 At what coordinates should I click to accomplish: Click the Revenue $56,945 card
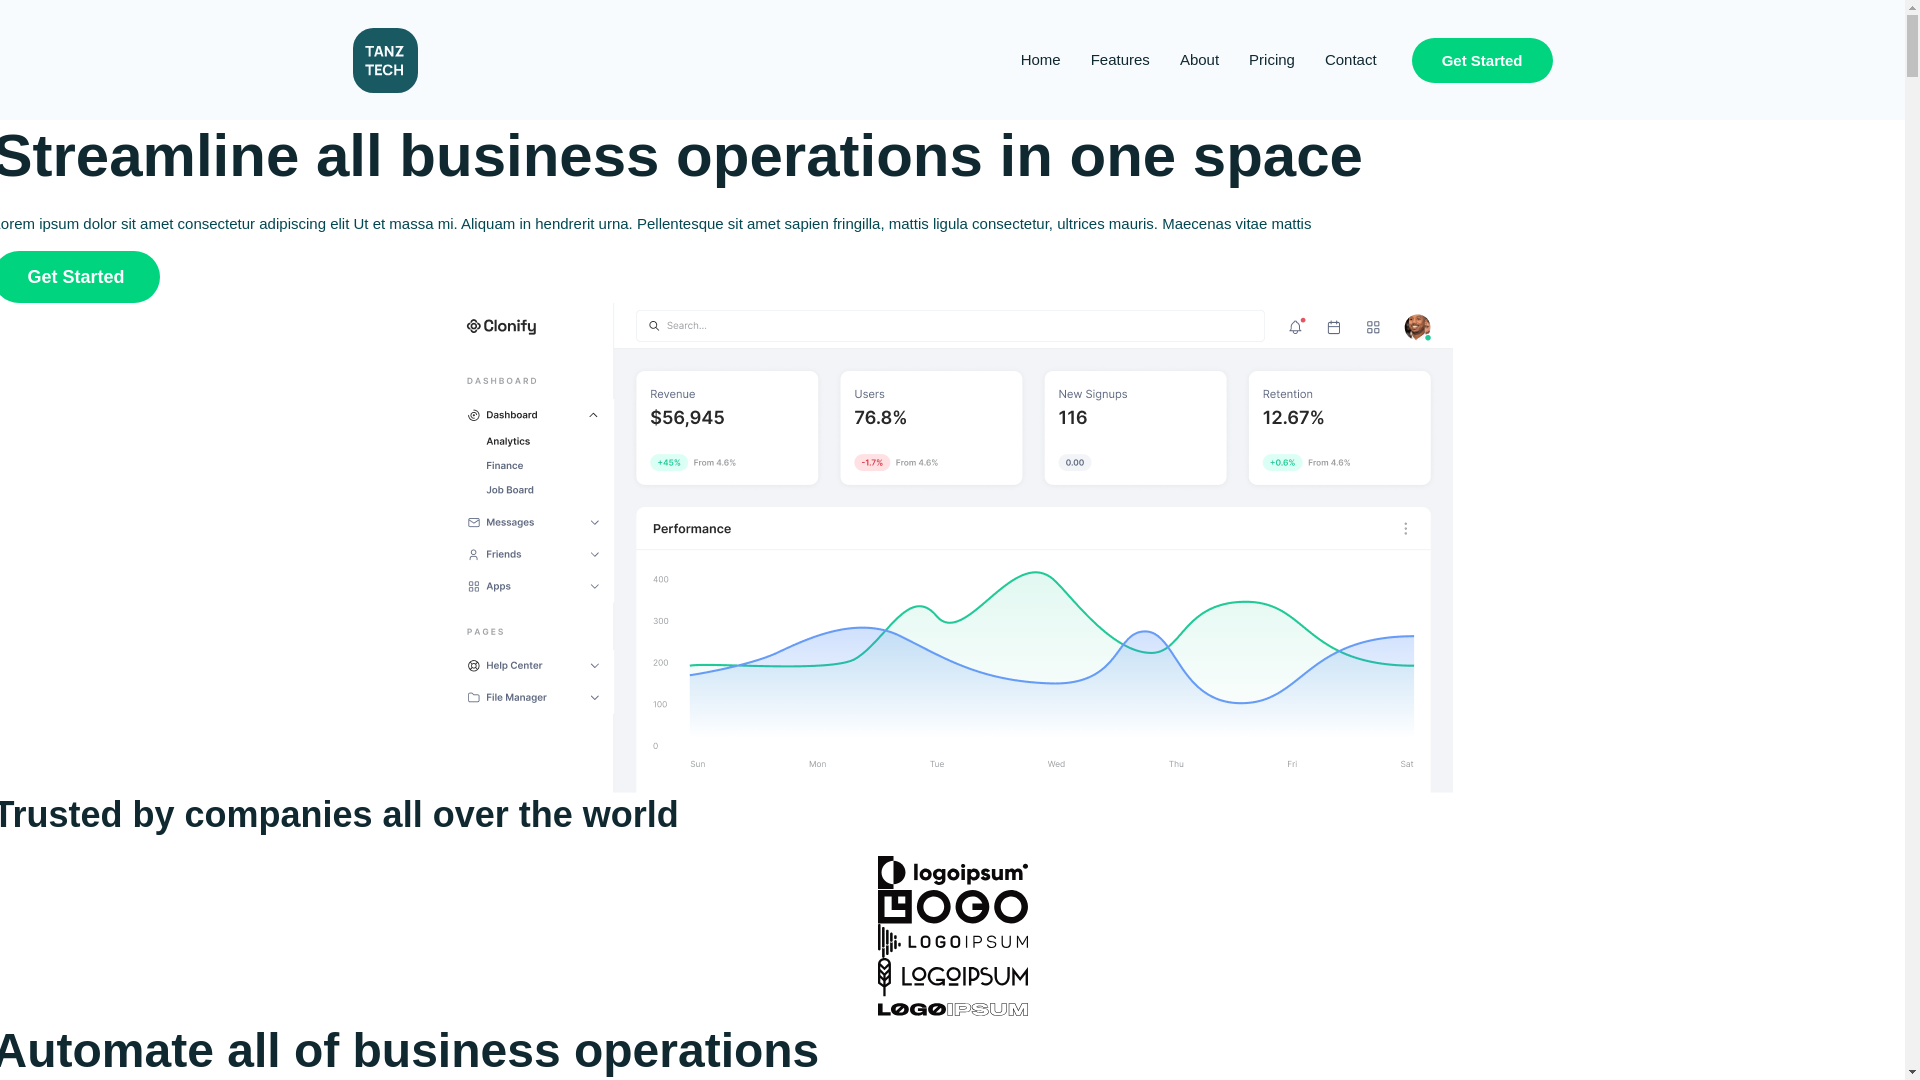[x=727, y=428]
